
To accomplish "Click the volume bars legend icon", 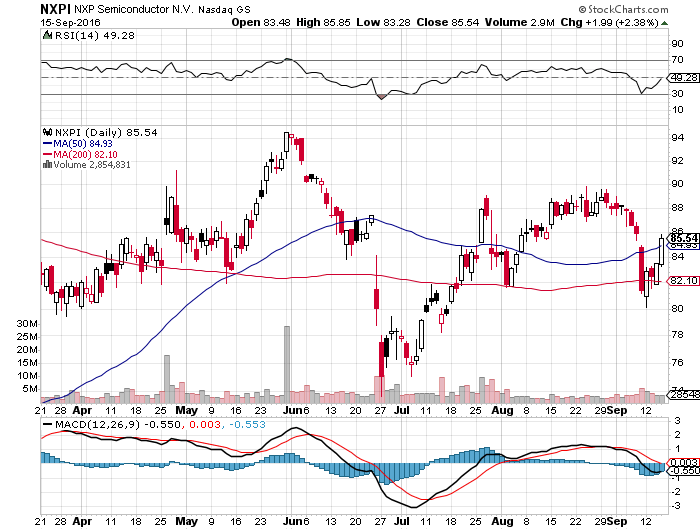I will pyautogui.click(x=47, y=164).
